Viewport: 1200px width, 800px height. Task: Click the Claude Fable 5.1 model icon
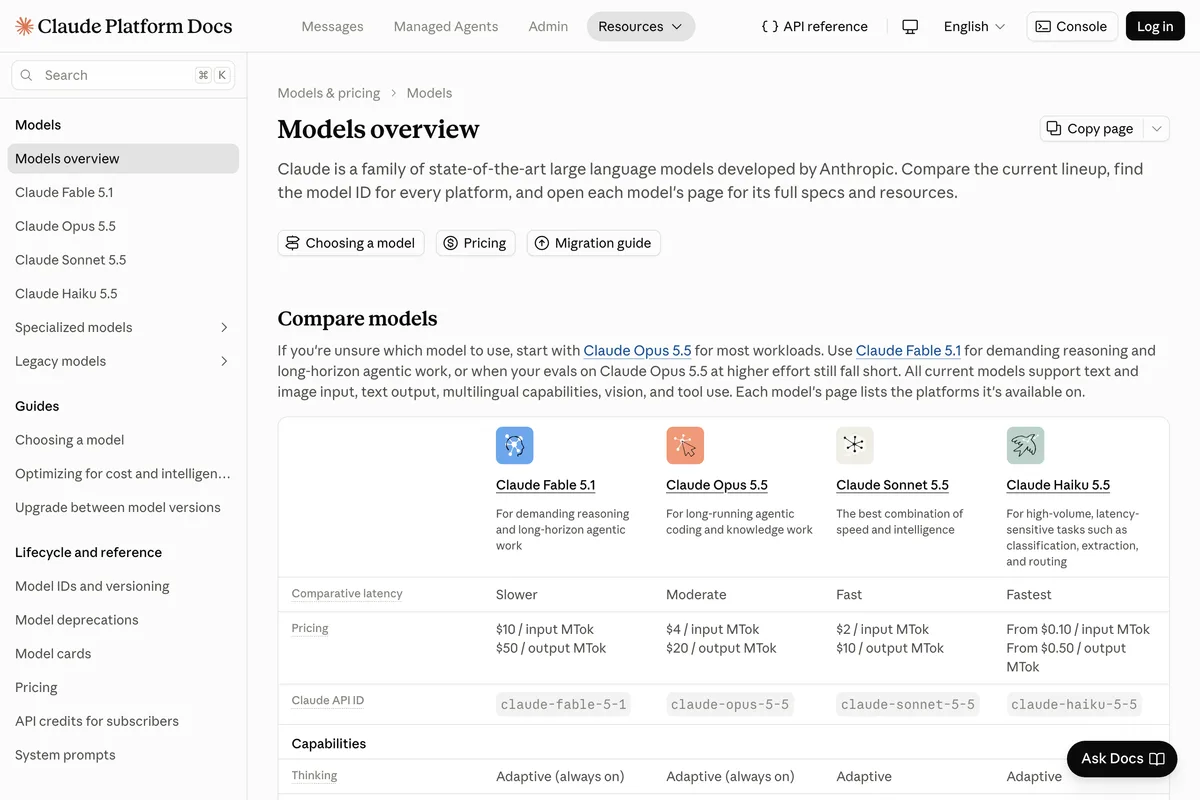[515, 445]
